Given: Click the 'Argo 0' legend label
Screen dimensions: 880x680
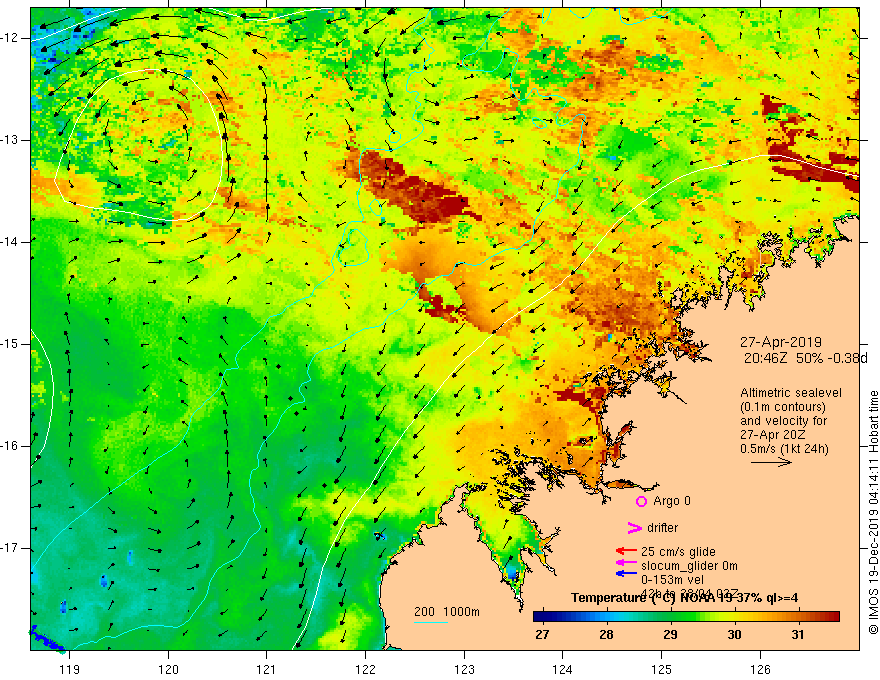Looking at the screenshot, I should coord(672,501).
